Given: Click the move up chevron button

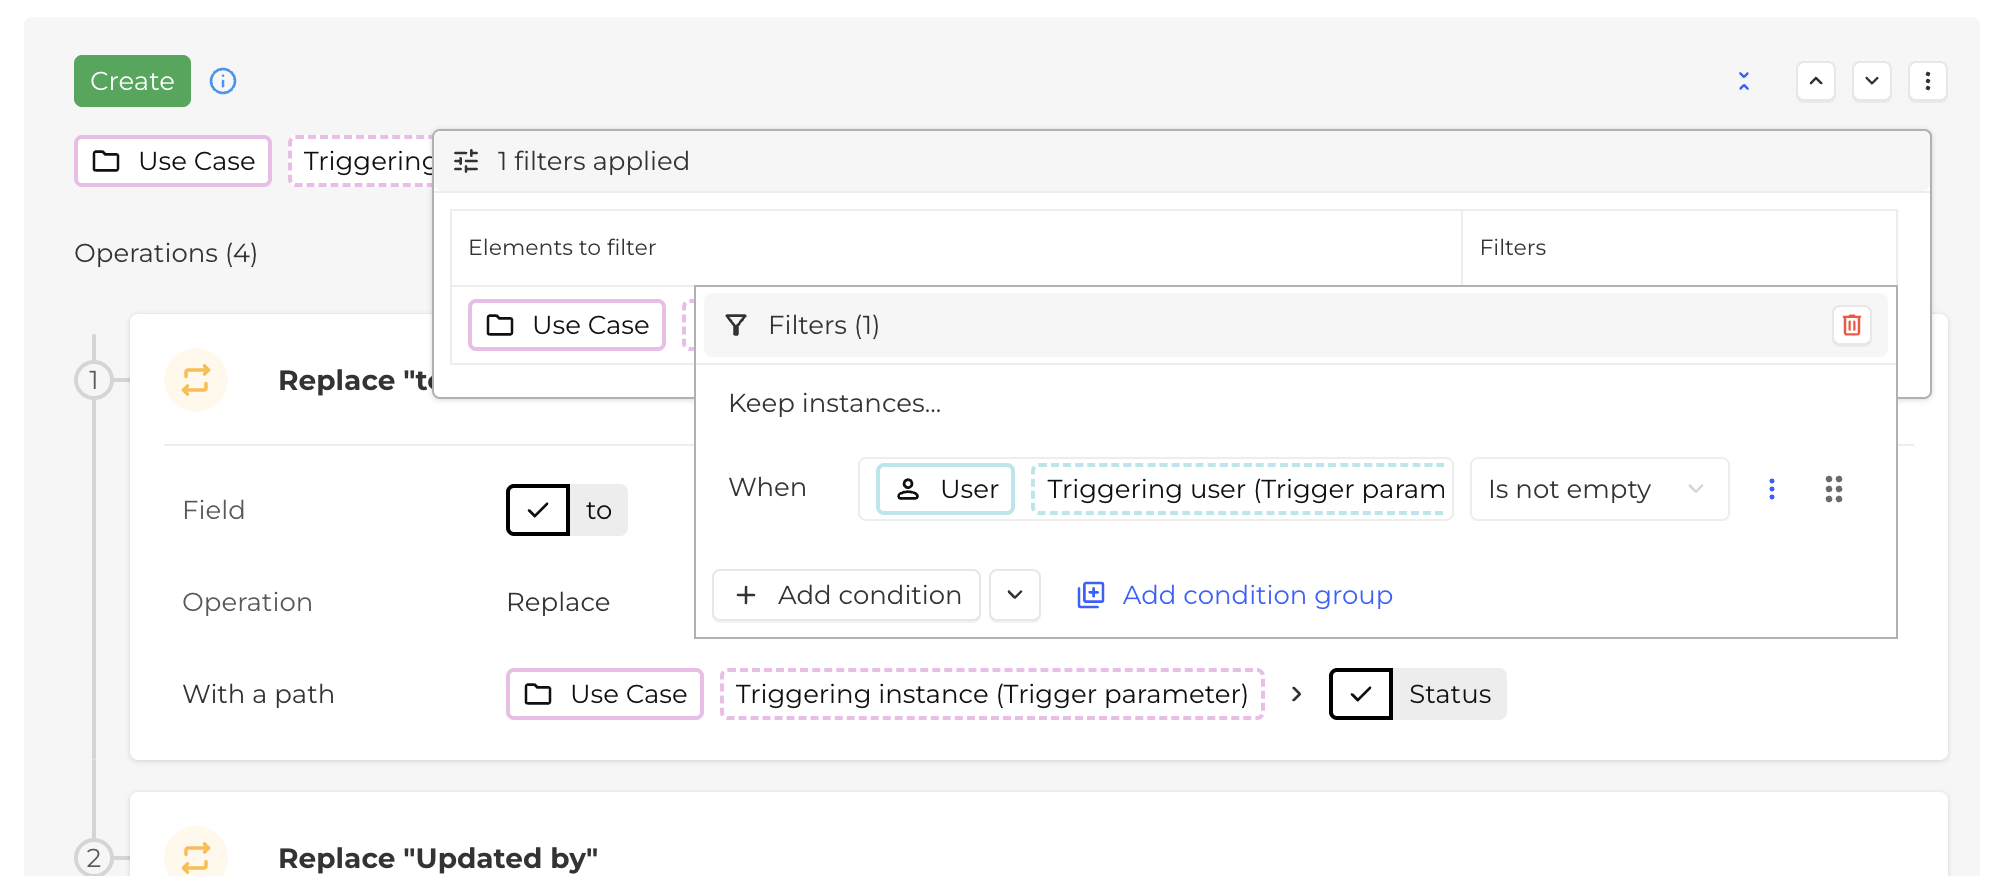Looking at the screenshot, I should tap(1815, 81).
